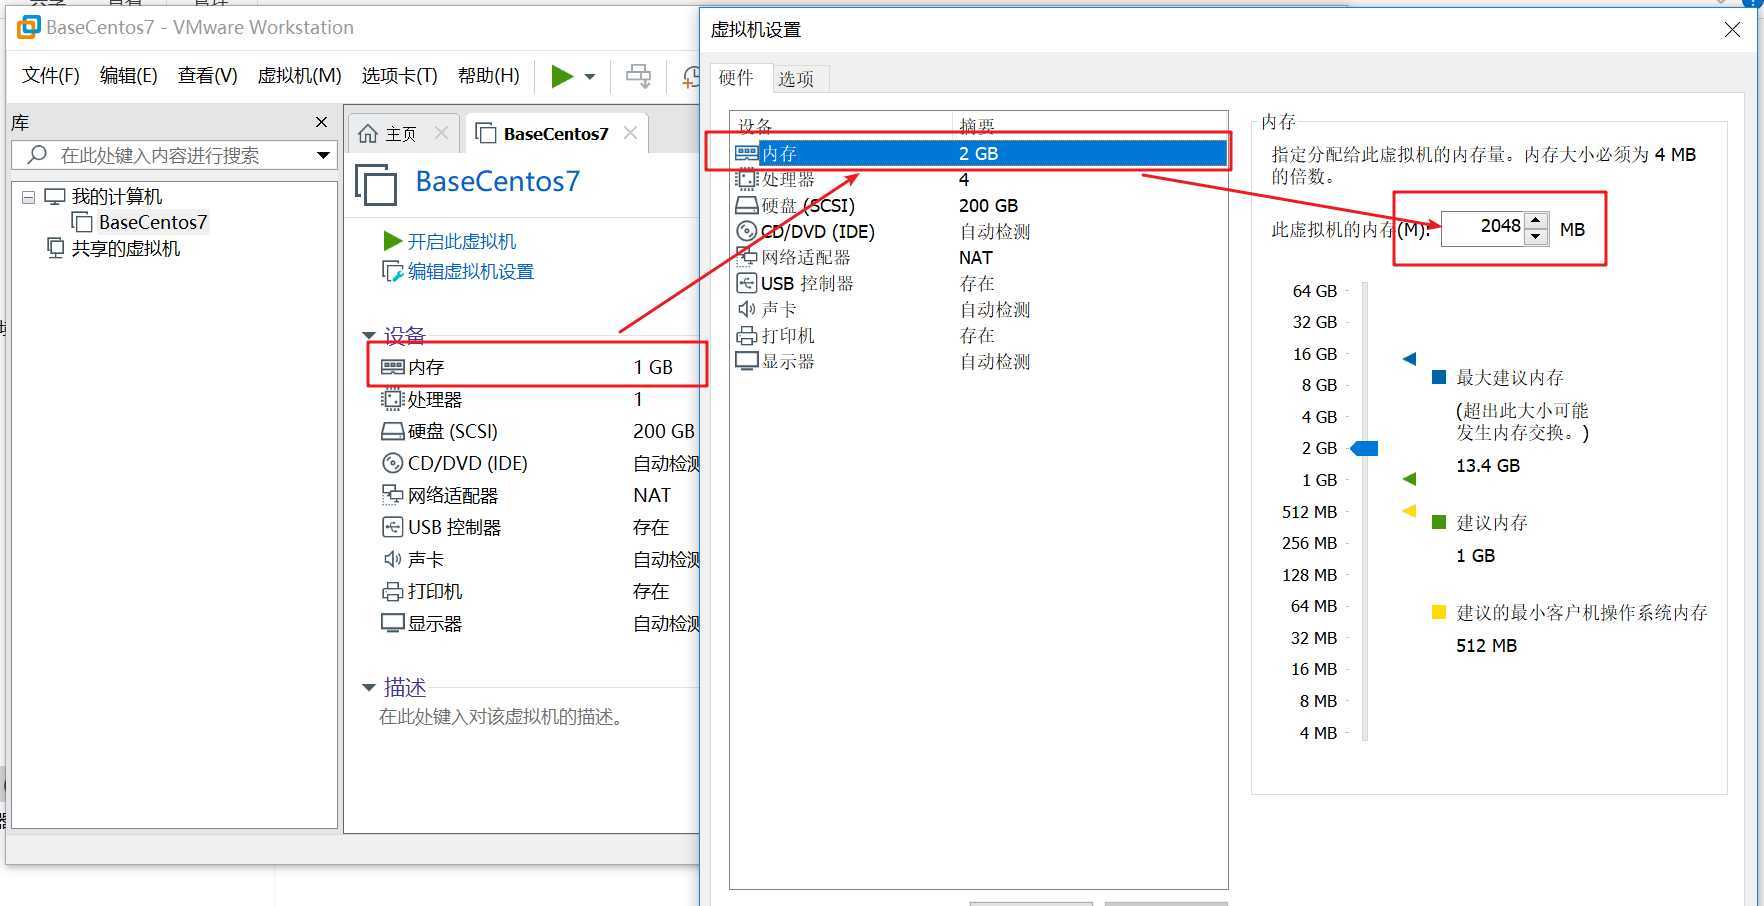The image size is (1764, 906).
Task: Click the CD/DVD (IDE) icon in main window
Action: 393,463
